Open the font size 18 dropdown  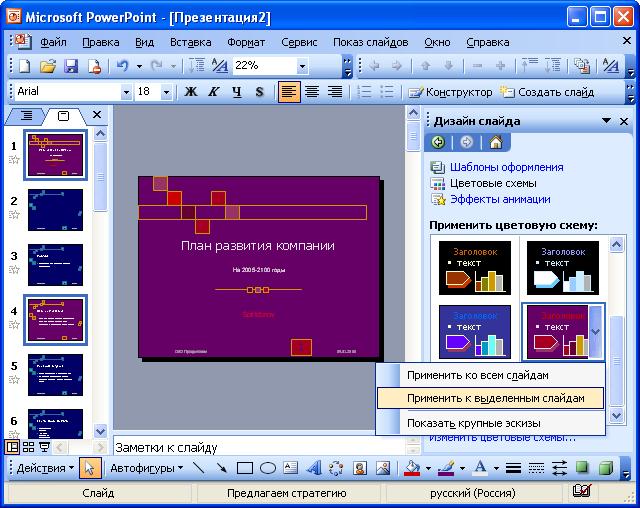click(x=166, y=92)
